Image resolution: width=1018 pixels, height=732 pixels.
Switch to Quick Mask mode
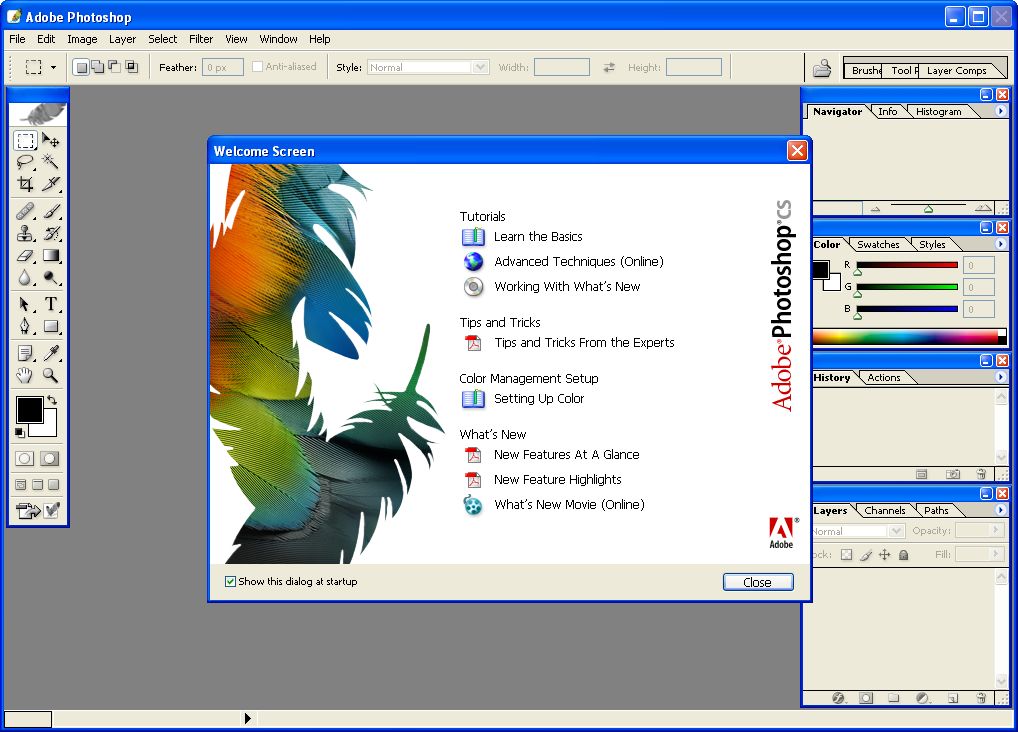(49, 458)
